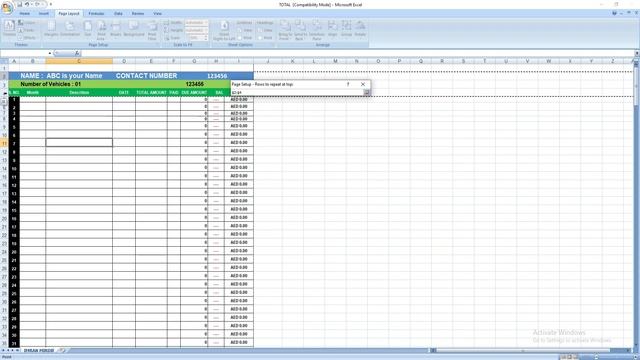The image size is (640, 360).
Task: Click the fx insert function icon
Action: coord(77,53)
